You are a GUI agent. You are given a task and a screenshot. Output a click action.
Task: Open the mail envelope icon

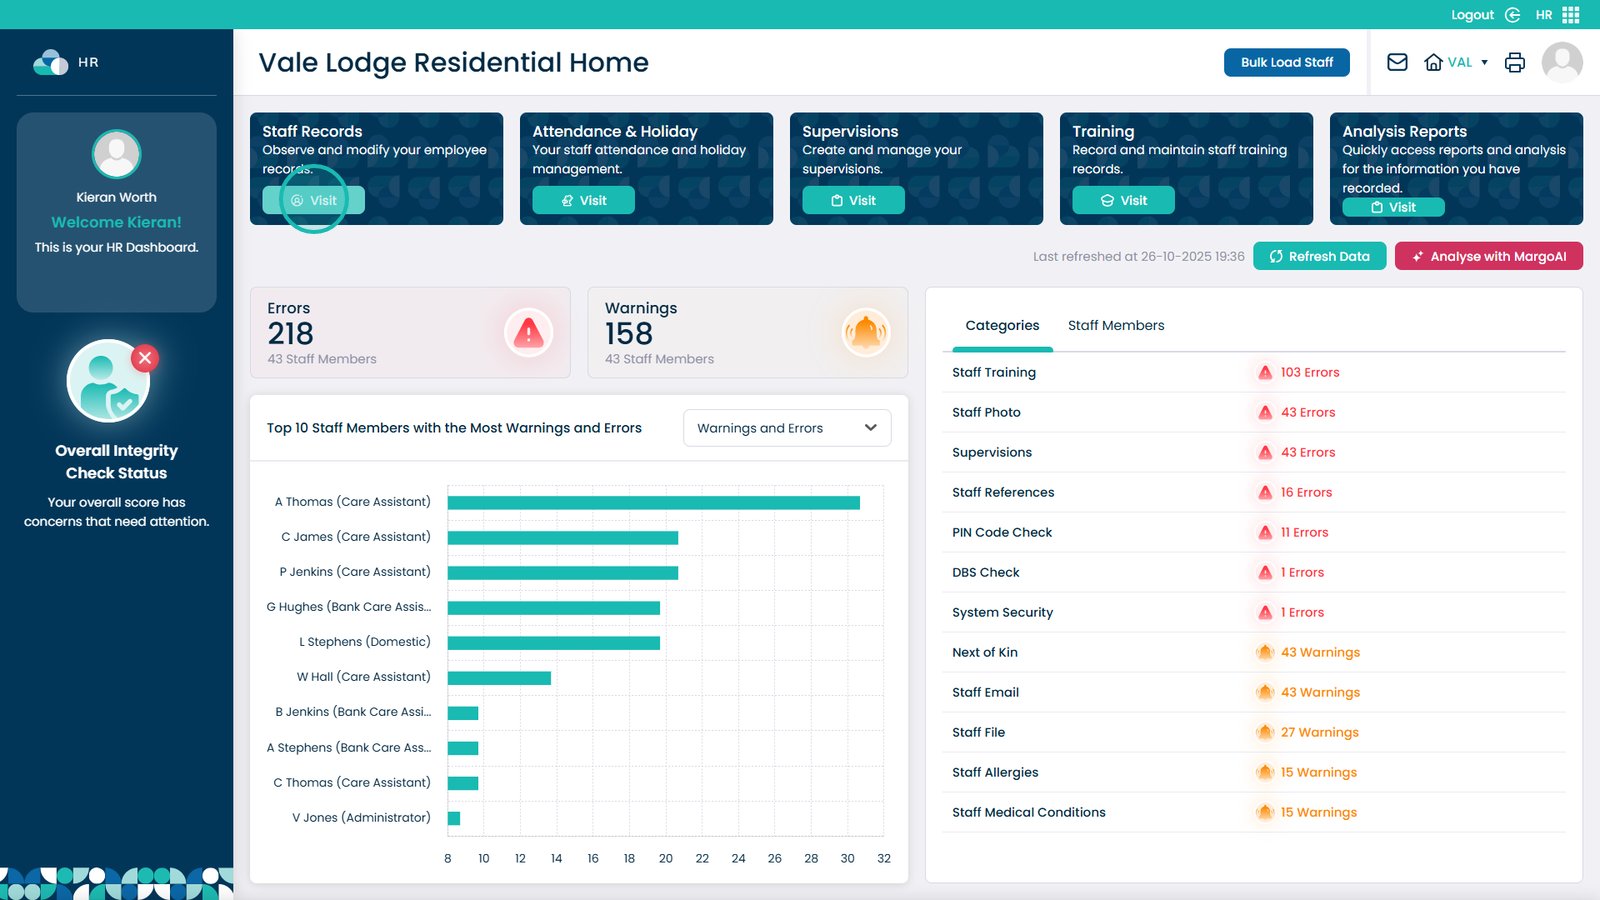[x=1397, y=62]
